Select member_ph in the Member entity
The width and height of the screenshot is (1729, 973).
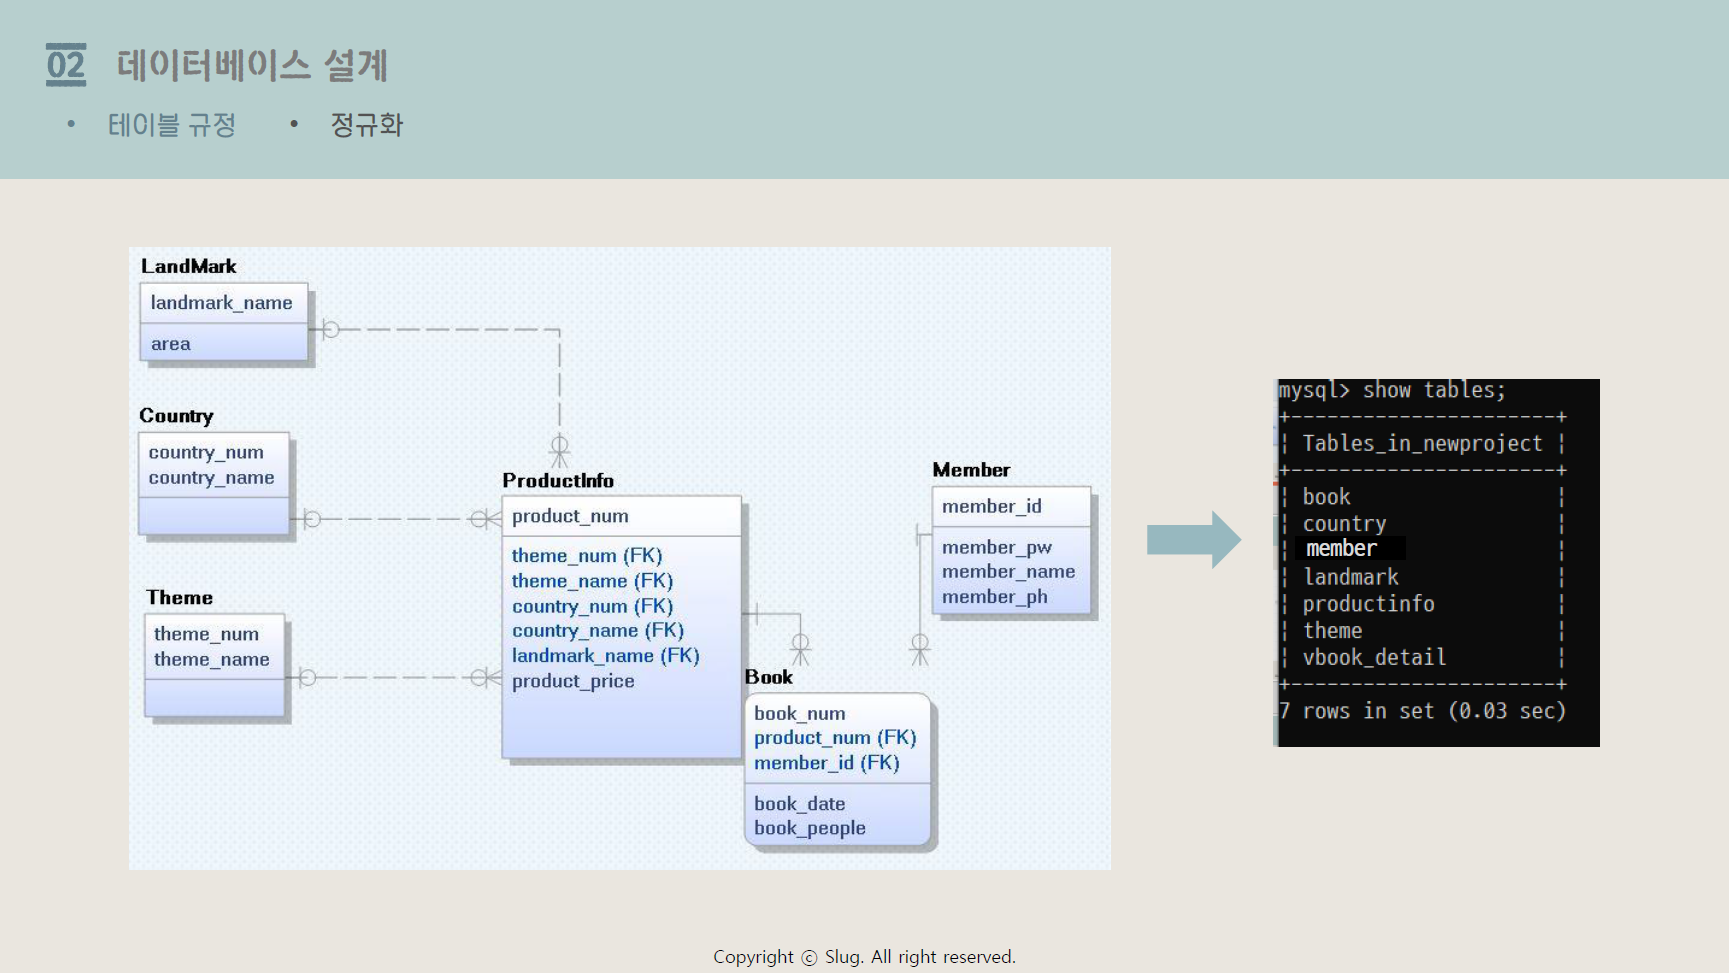tap(995, 597)
